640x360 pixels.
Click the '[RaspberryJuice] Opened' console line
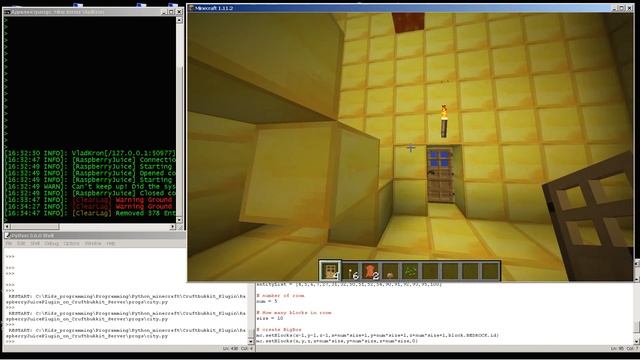pos(90,173)
